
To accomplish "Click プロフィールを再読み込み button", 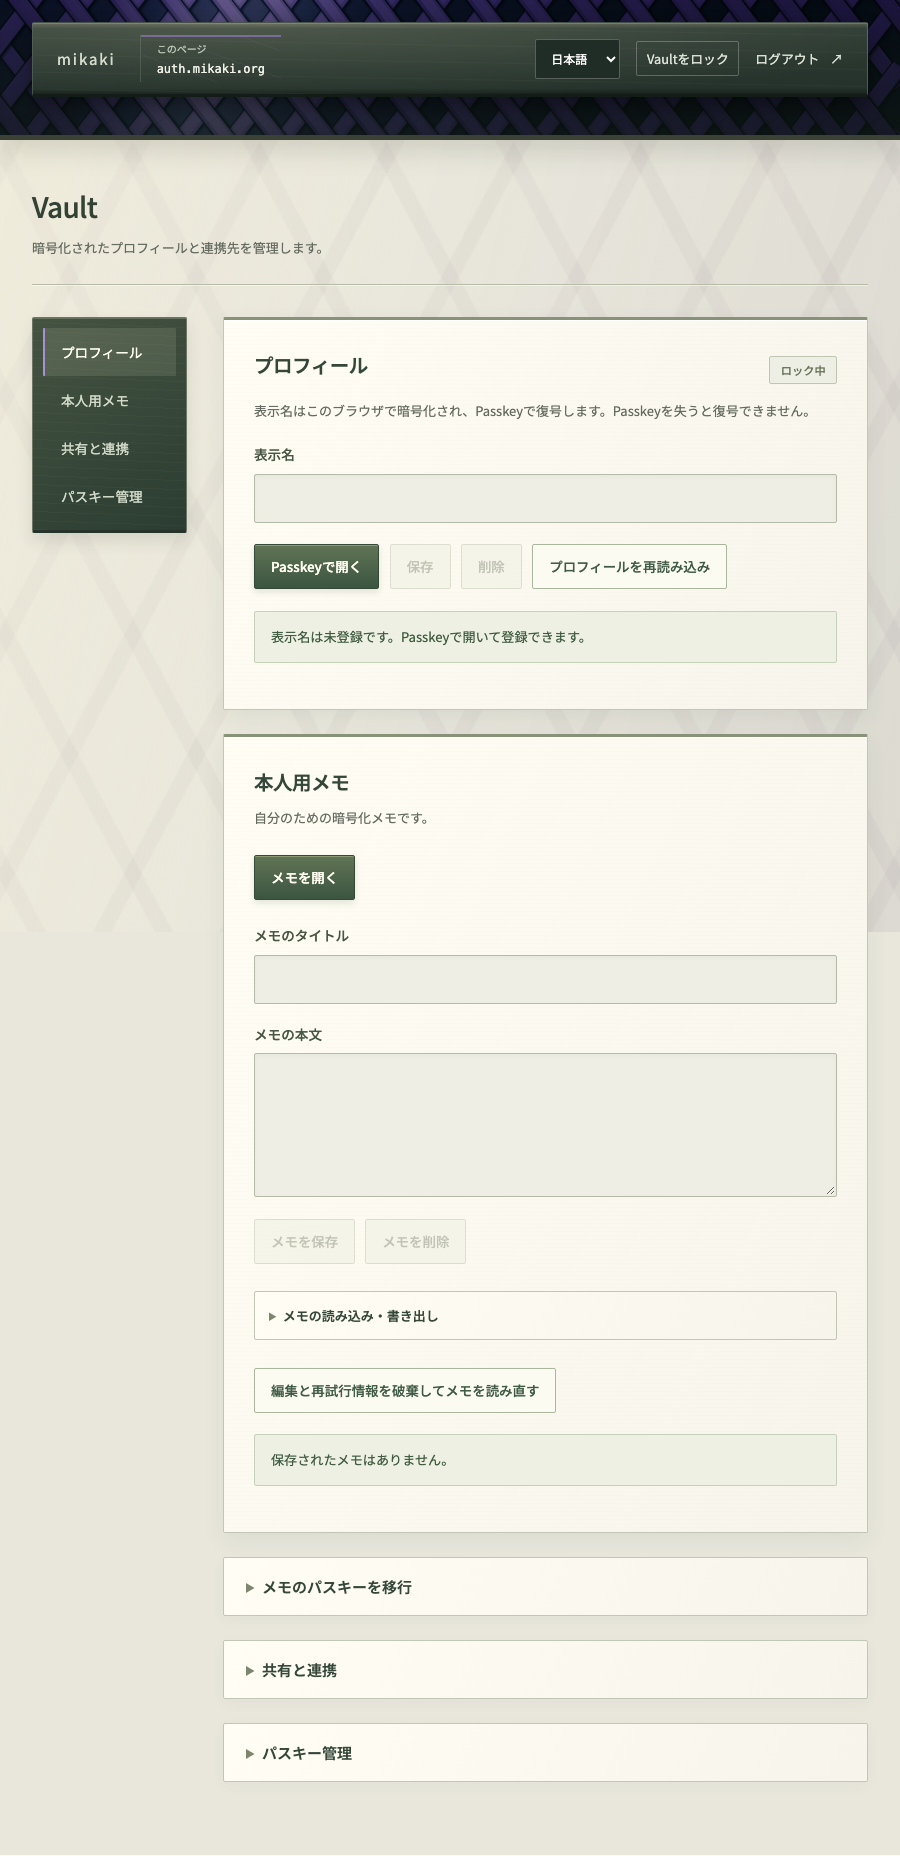I will [x=629, y=566].
